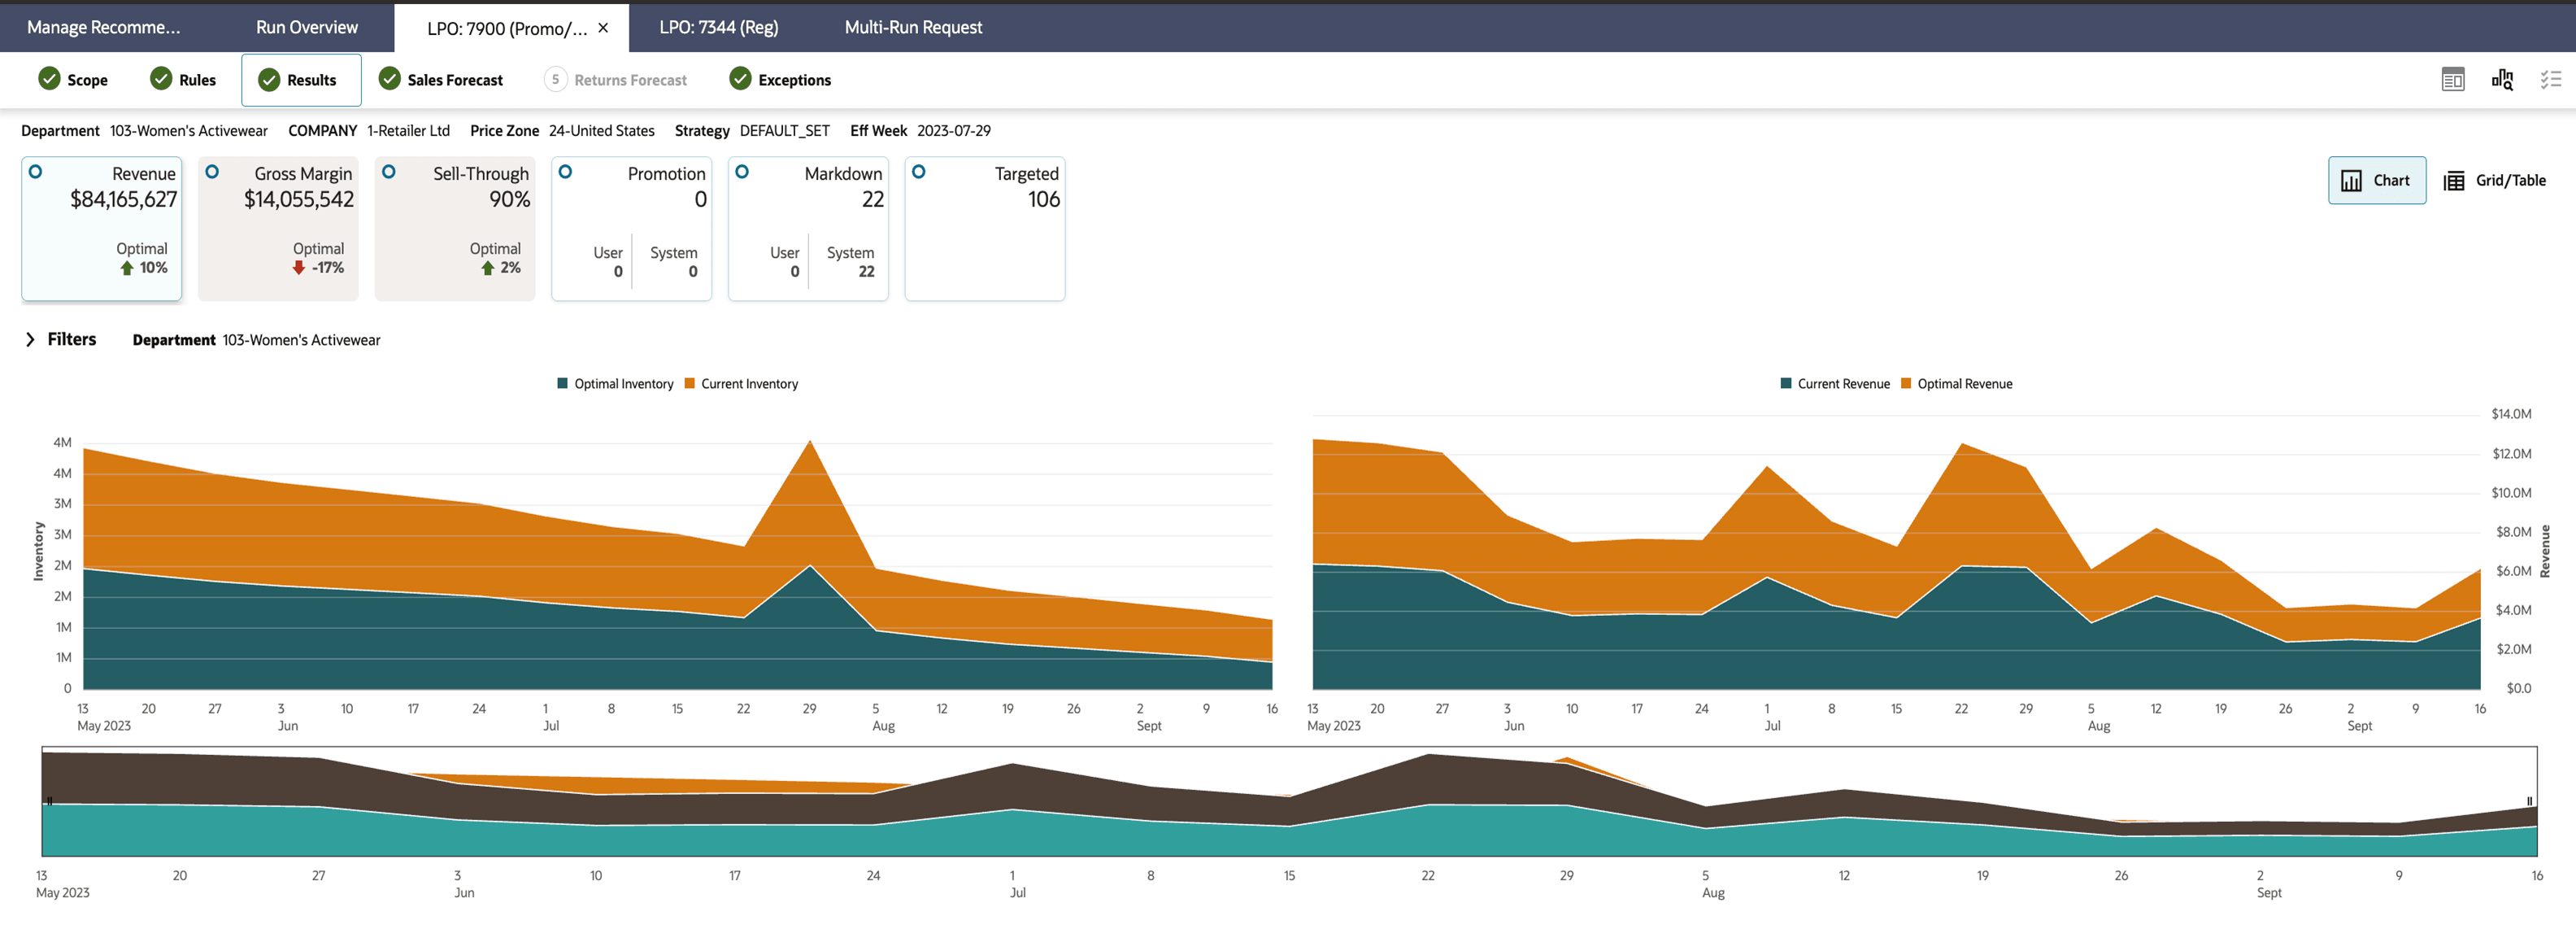
Task: Click the checklist icon at top right
Action: click(2550, 80)
